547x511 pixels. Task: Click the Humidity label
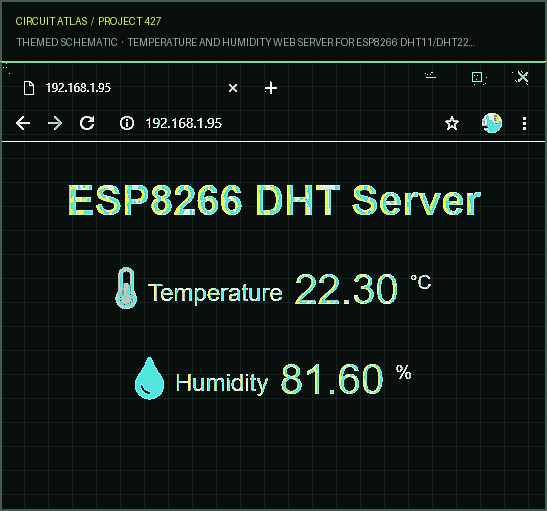222,383
